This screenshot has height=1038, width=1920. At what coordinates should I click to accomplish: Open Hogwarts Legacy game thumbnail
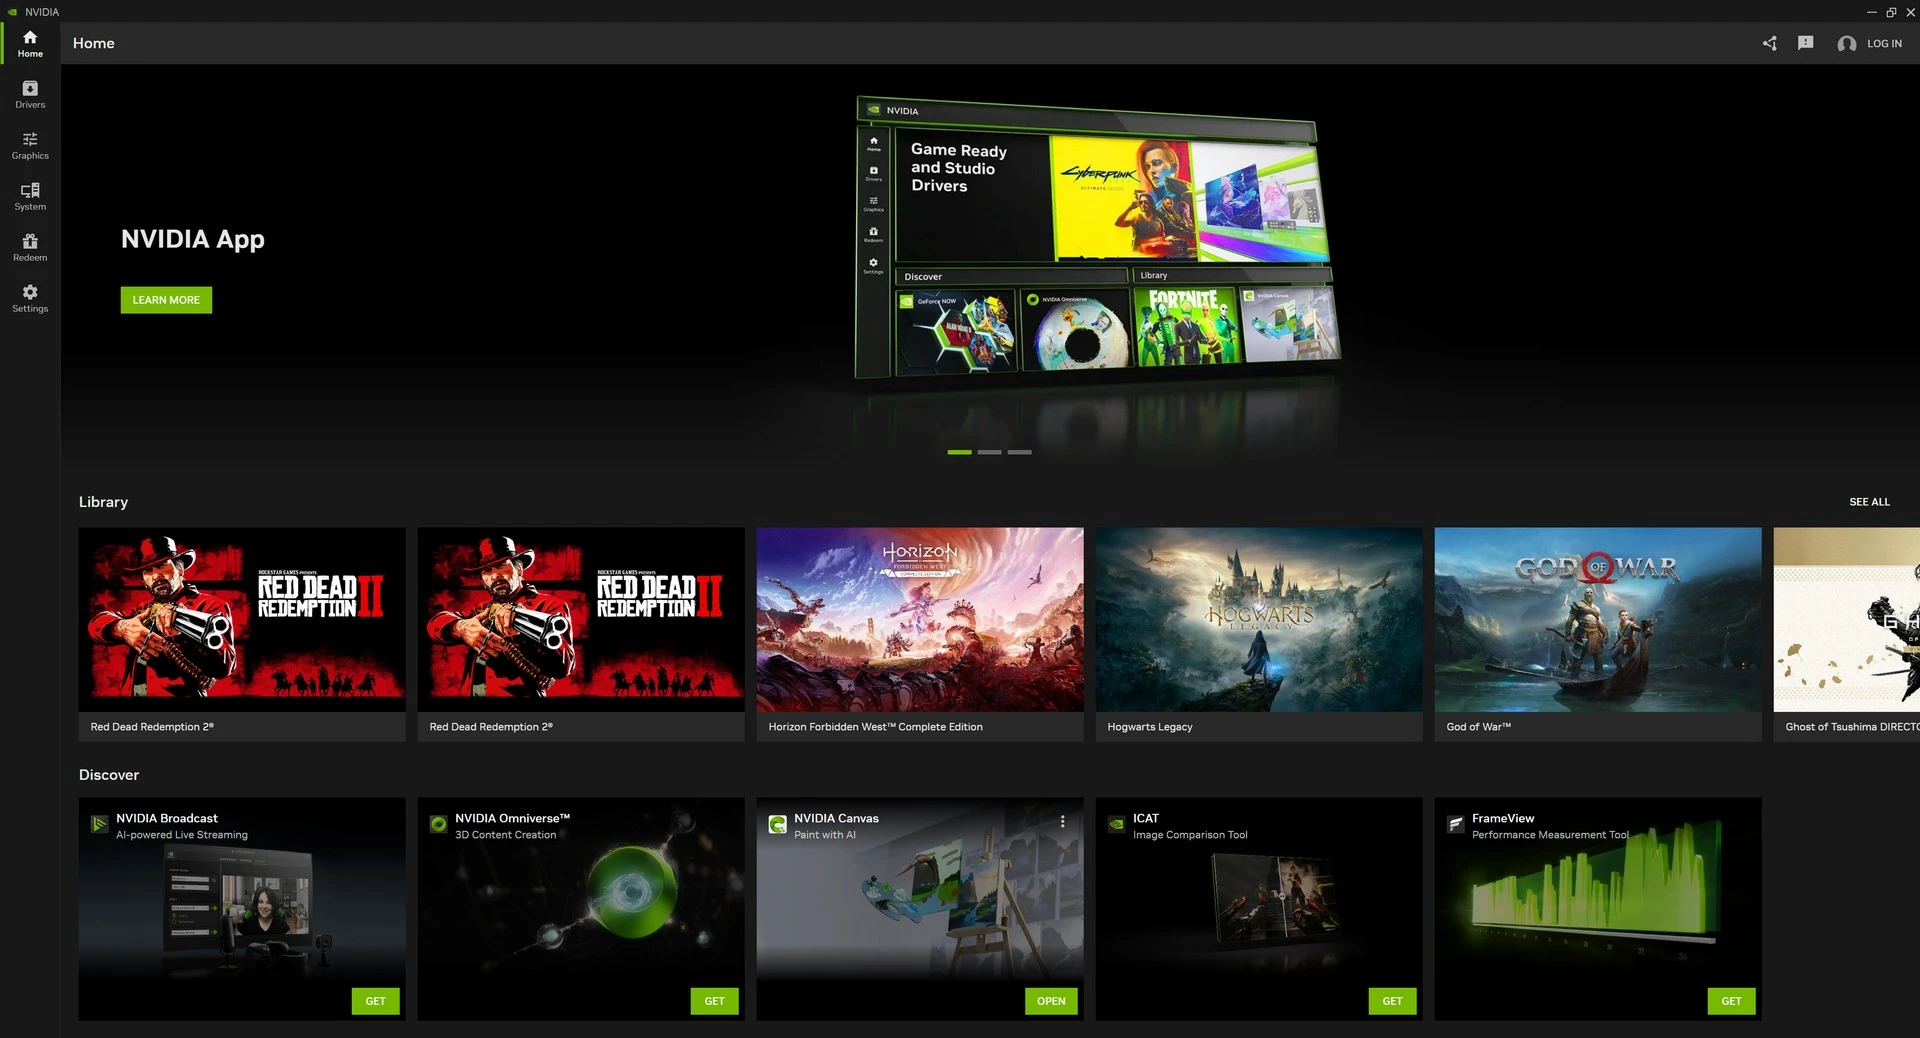pyautogui.click(x=1259, y=620)
